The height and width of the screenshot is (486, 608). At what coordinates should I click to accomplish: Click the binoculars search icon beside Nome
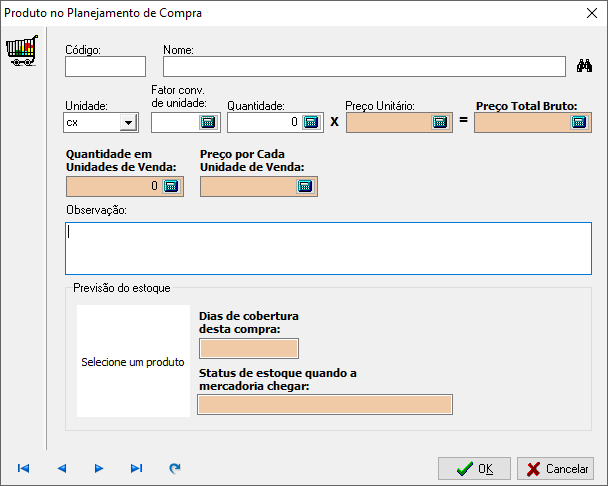click(x=584, y=66)
